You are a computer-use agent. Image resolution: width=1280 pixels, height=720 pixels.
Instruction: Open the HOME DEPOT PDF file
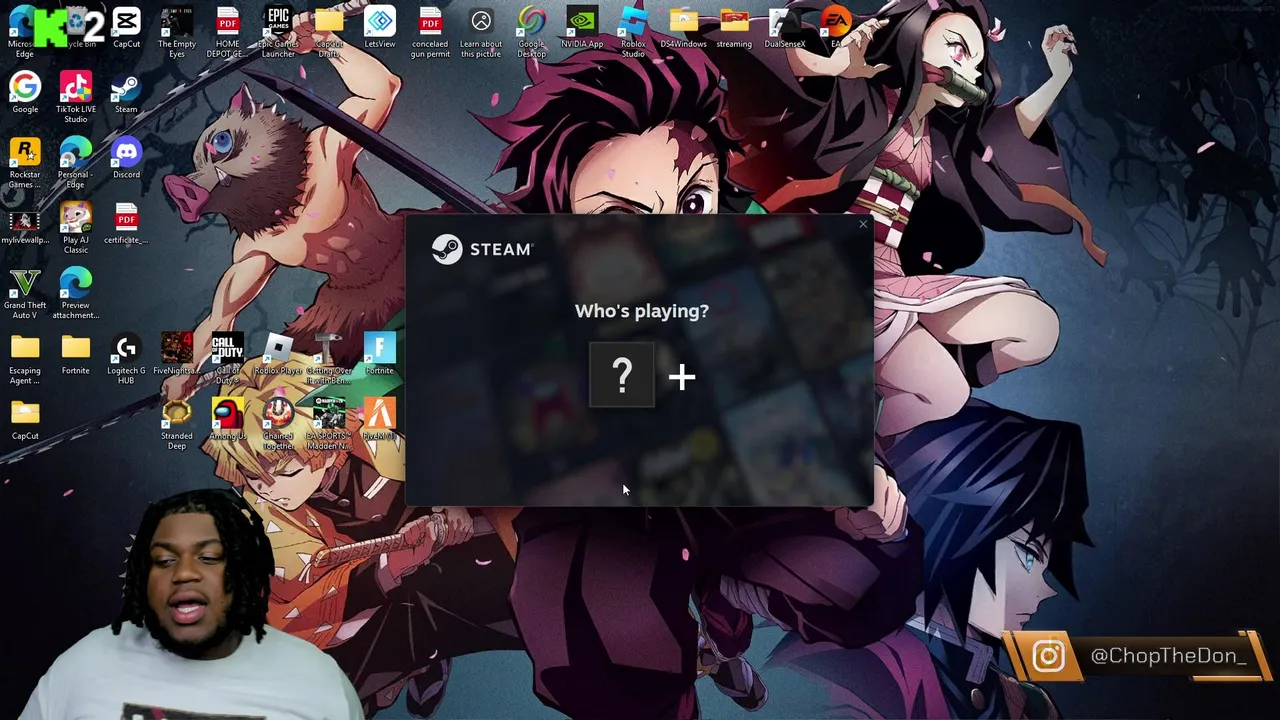pyautogui.click(x=228, y=33)
